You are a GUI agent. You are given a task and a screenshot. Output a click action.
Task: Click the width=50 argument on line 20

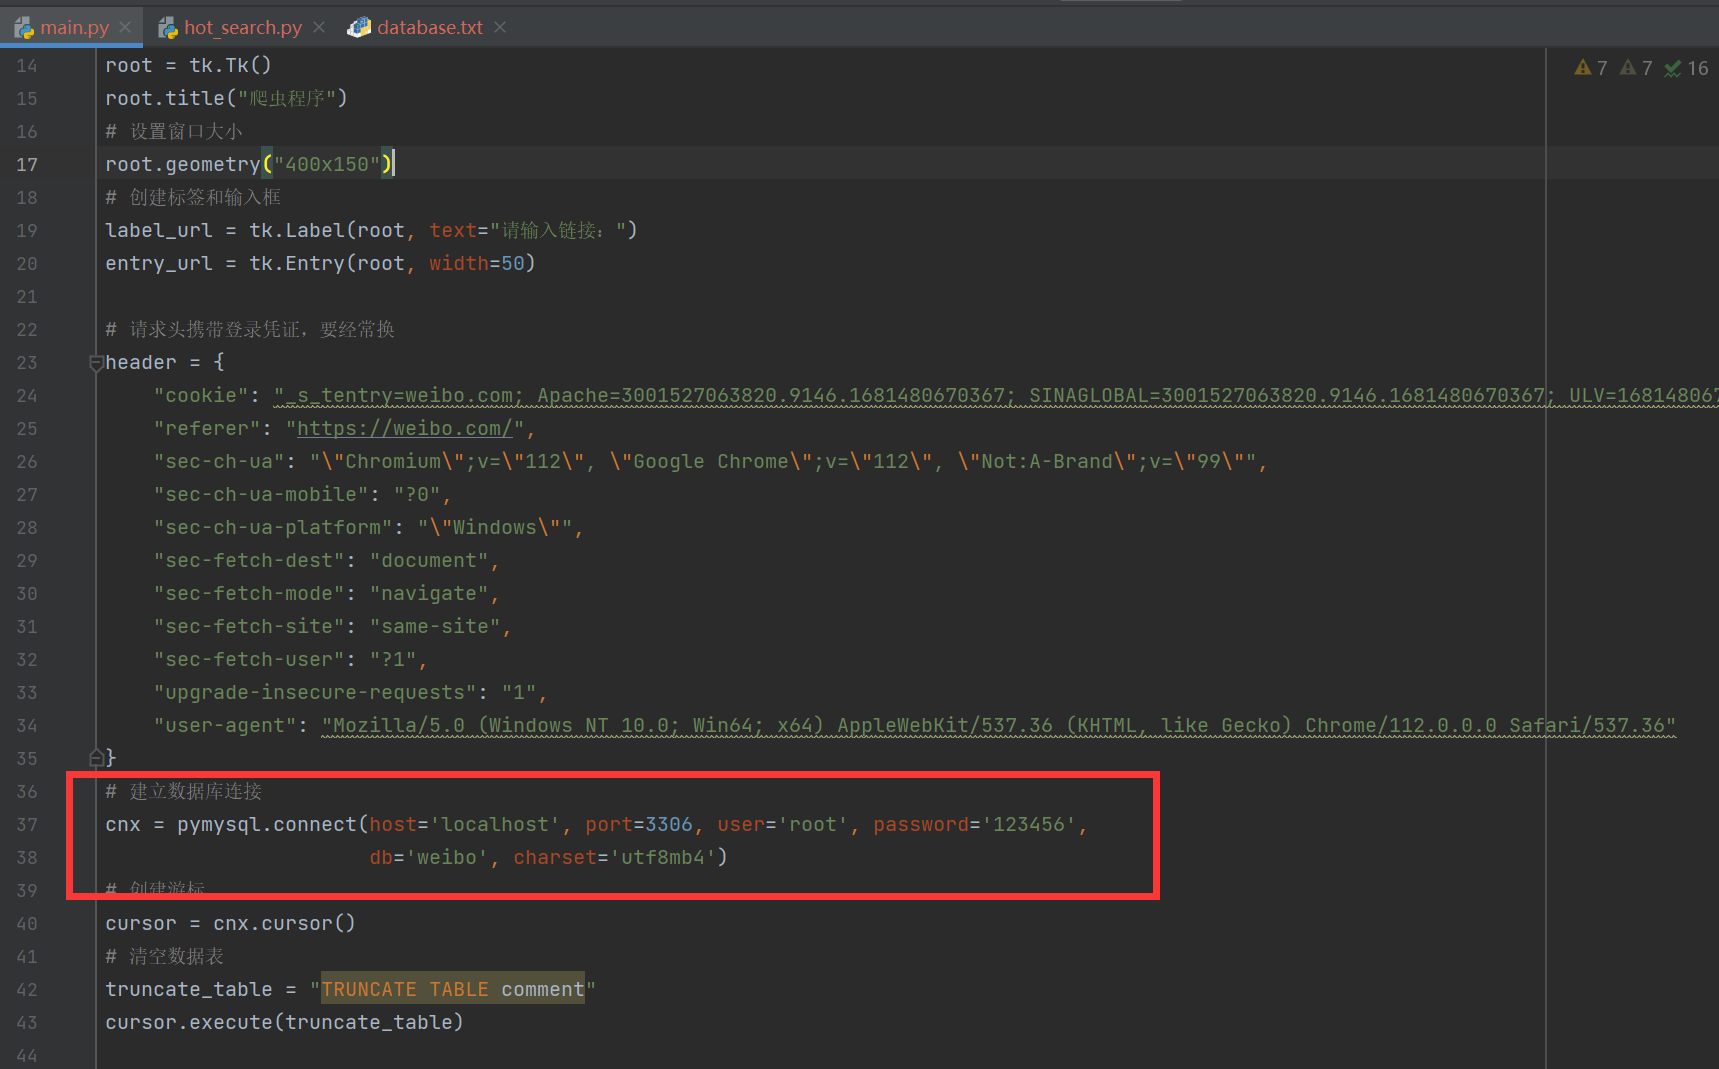[477, 263]
